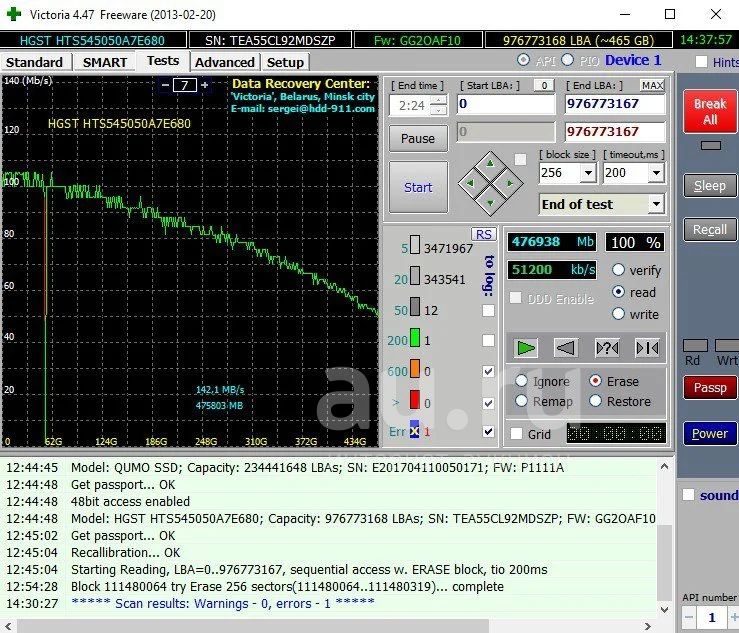
Task: Toggle the Grid checkbox
Action: (x=517, y=434)
